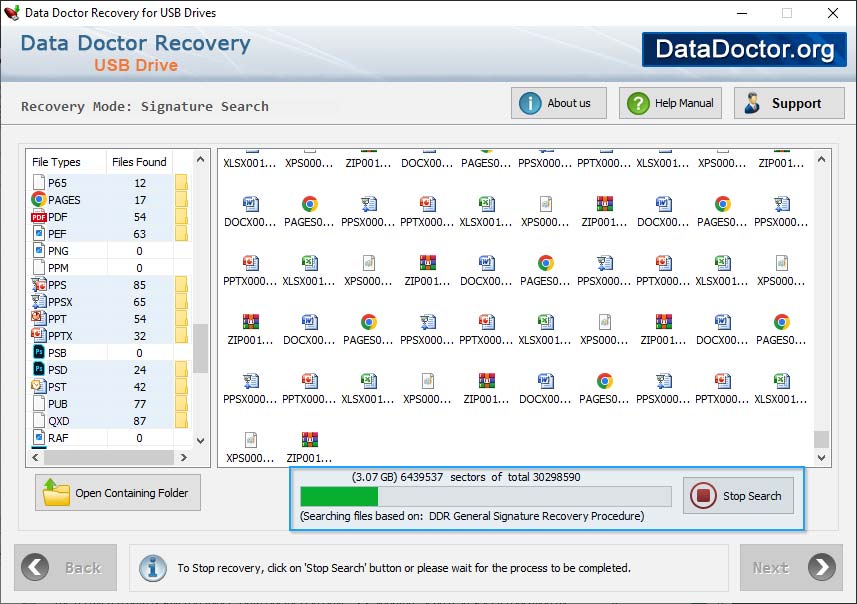Click the count 77 in the PUB row
Screen dimensions: 857x604
[140, 404]
